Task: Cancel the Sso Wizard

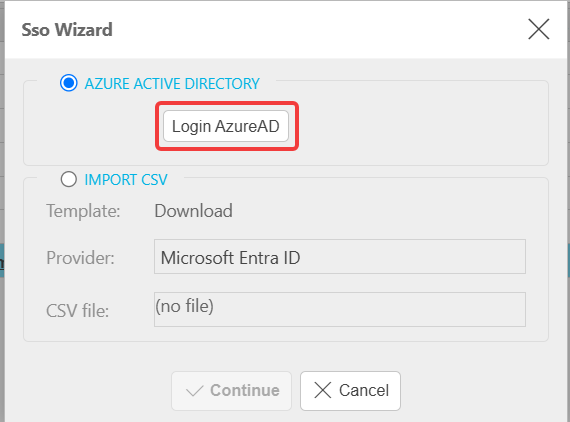Action: point(350,391)
